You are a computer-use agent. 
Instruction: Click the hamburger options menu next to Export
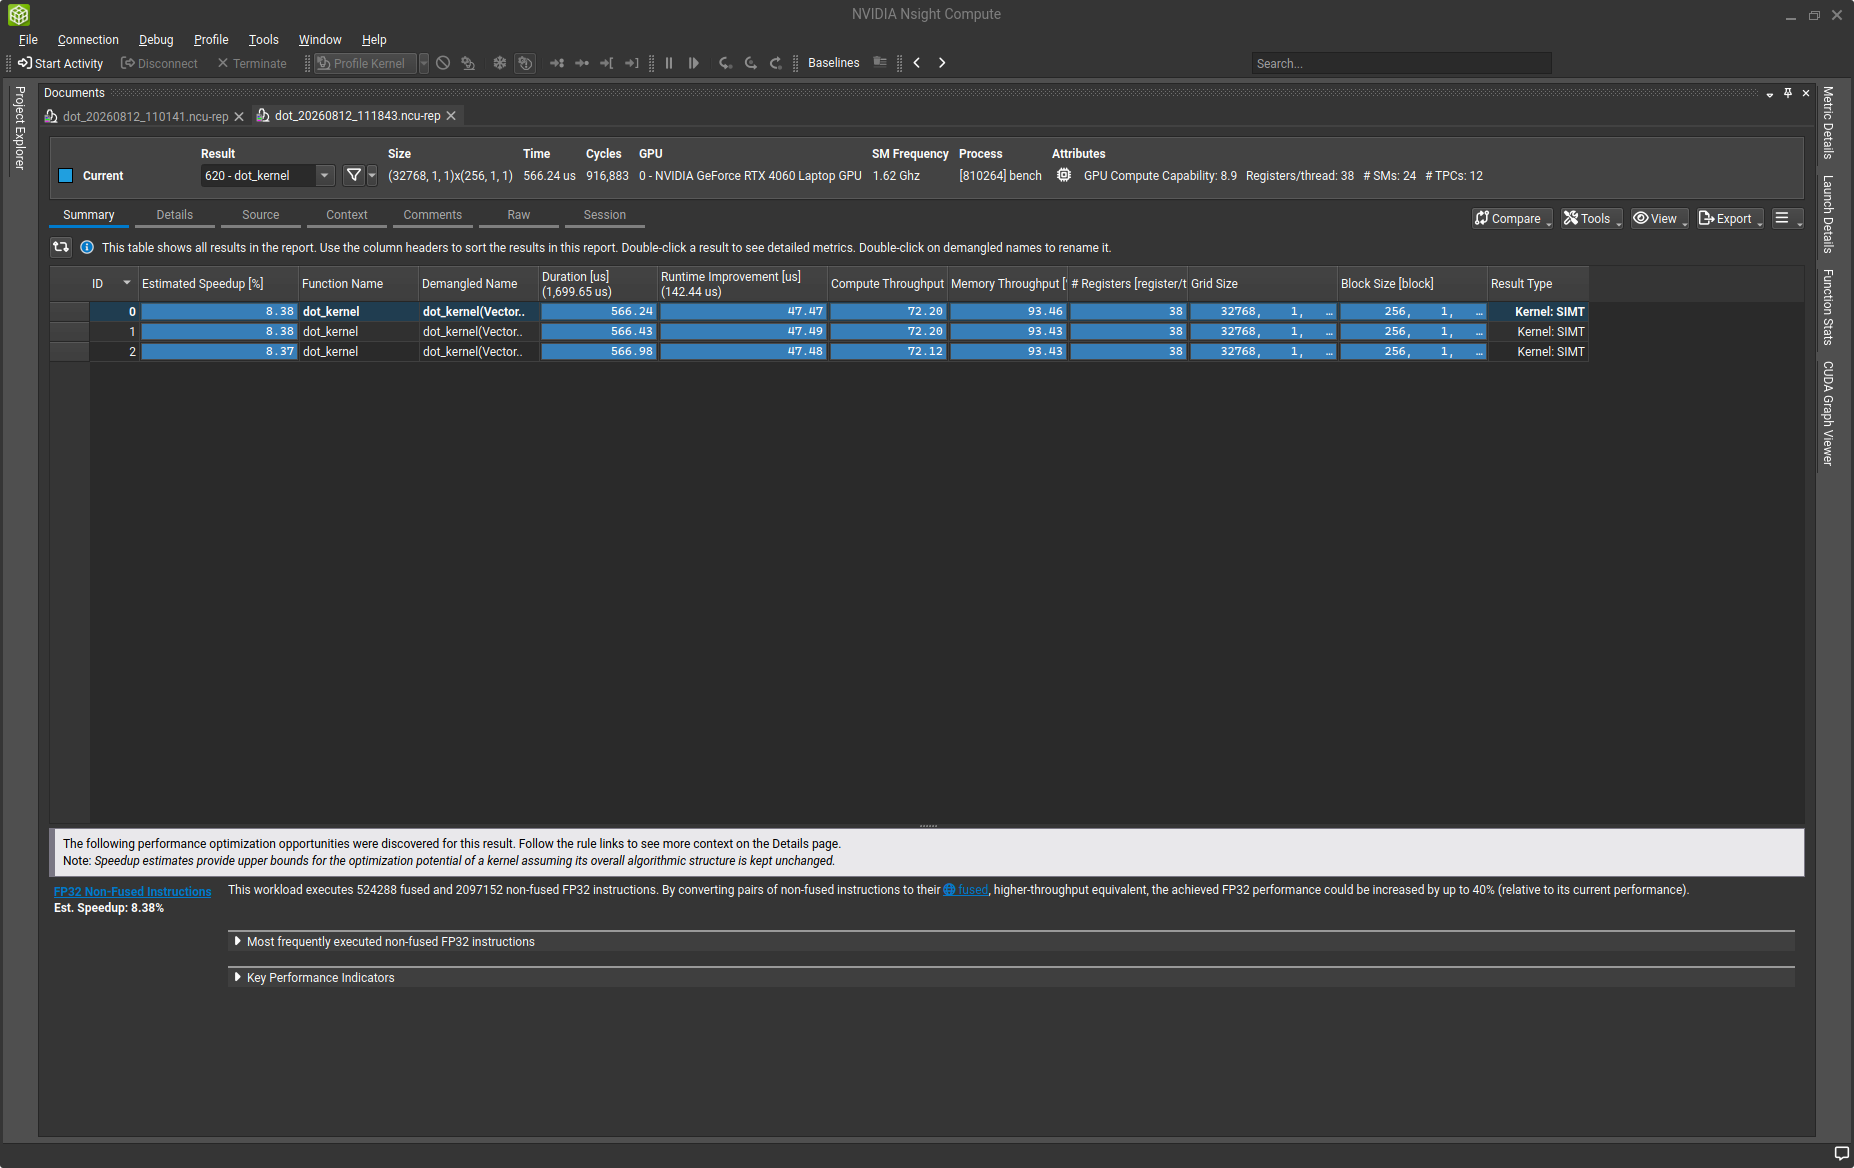(1787, 218)
